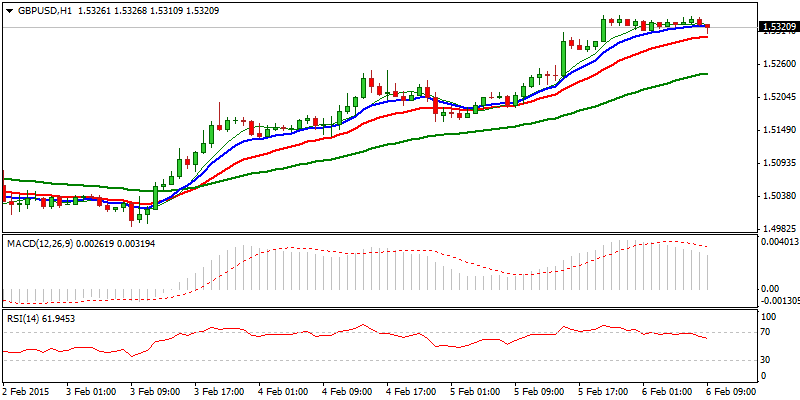This screenshot has width=800, height=400.
Task: Click the highlighted 1.53209 current price tag
Action: click(x=777, y=27)
